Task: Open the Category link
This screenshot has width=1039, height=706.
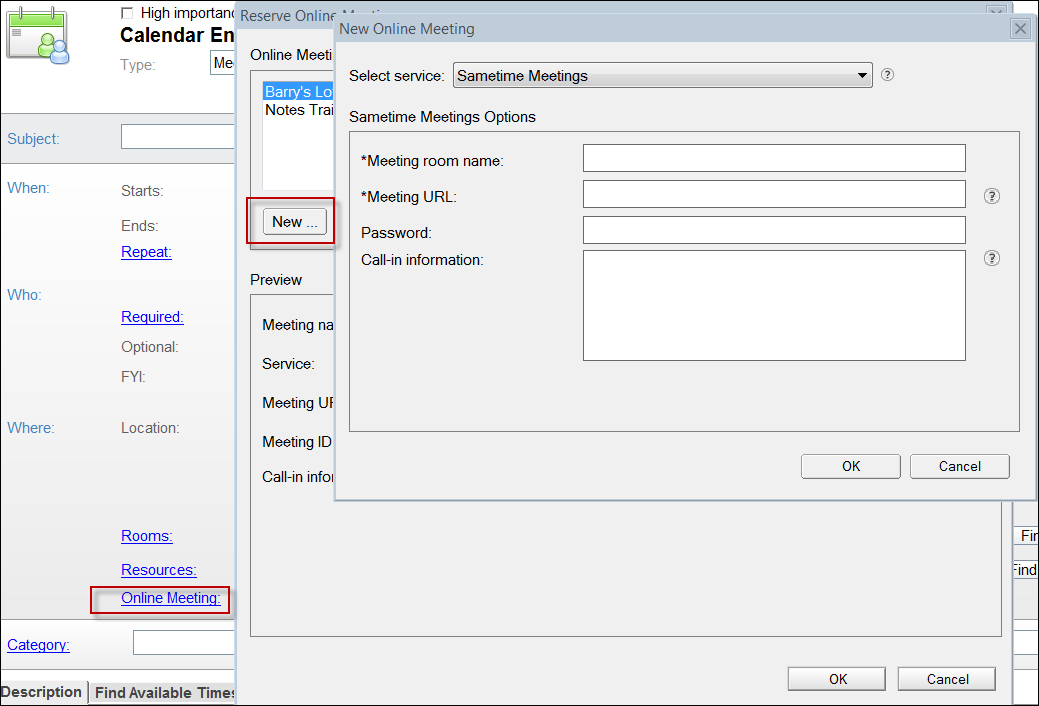Action: tap(38, 645)
